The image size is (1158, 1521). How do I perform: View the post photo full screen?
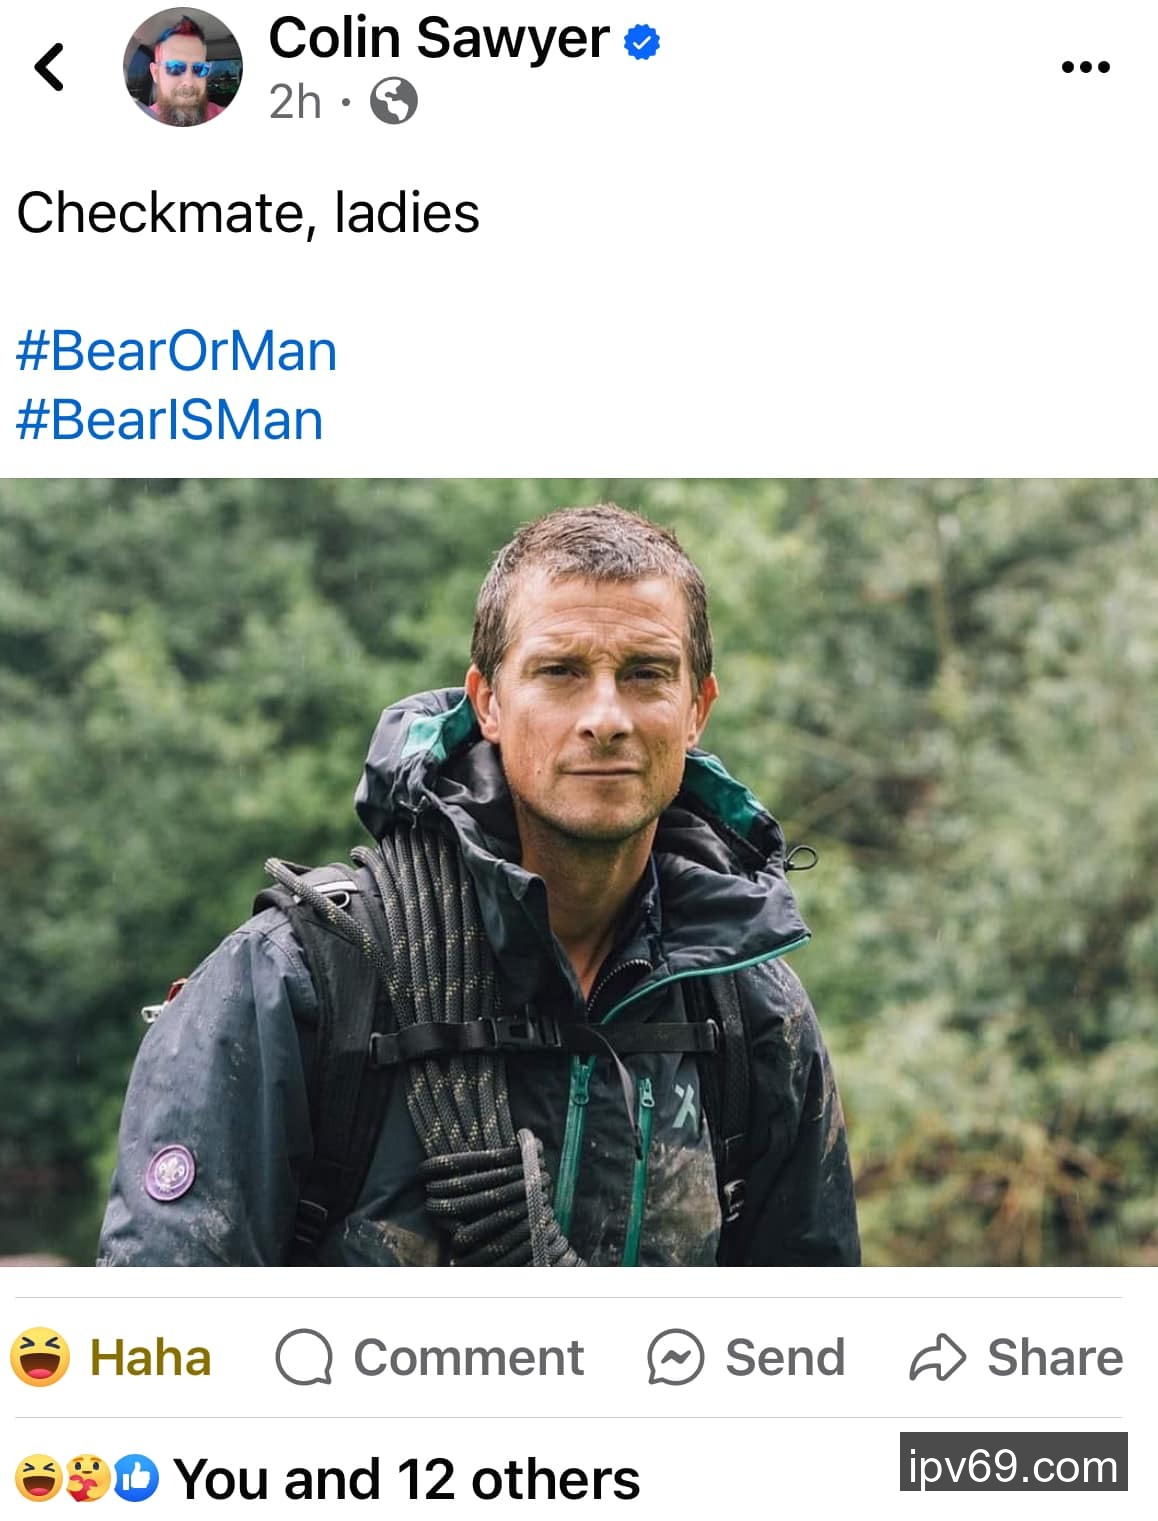point(579,872)
